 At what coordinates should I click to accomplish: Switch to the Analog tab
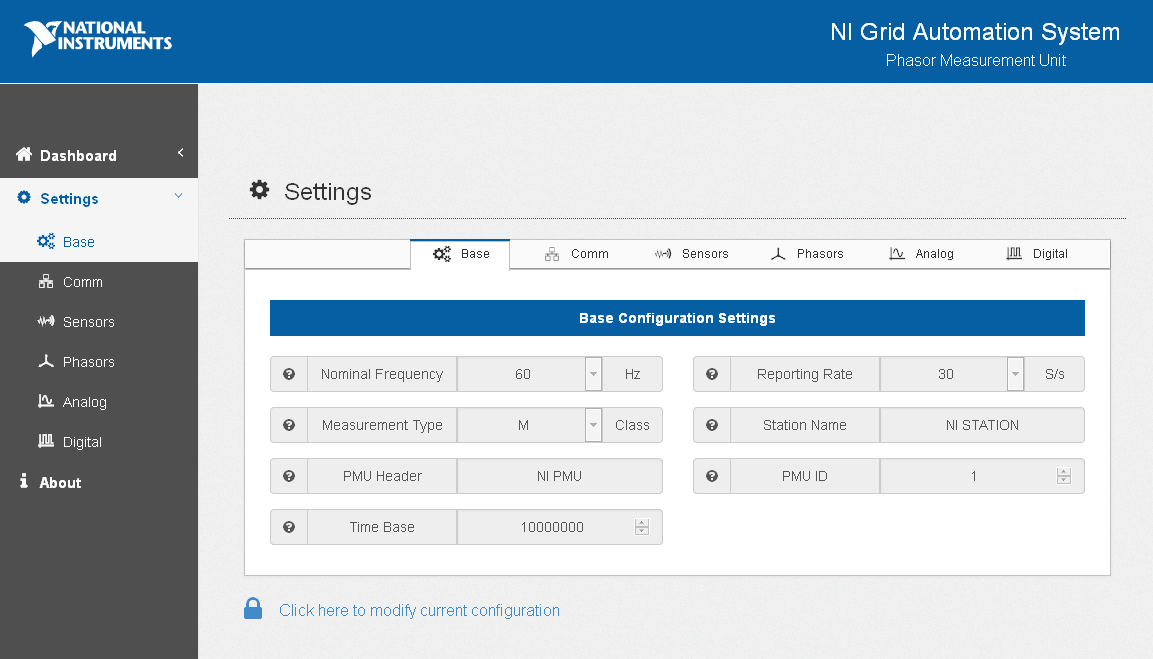pyautogui.click(x=922, y=254)
